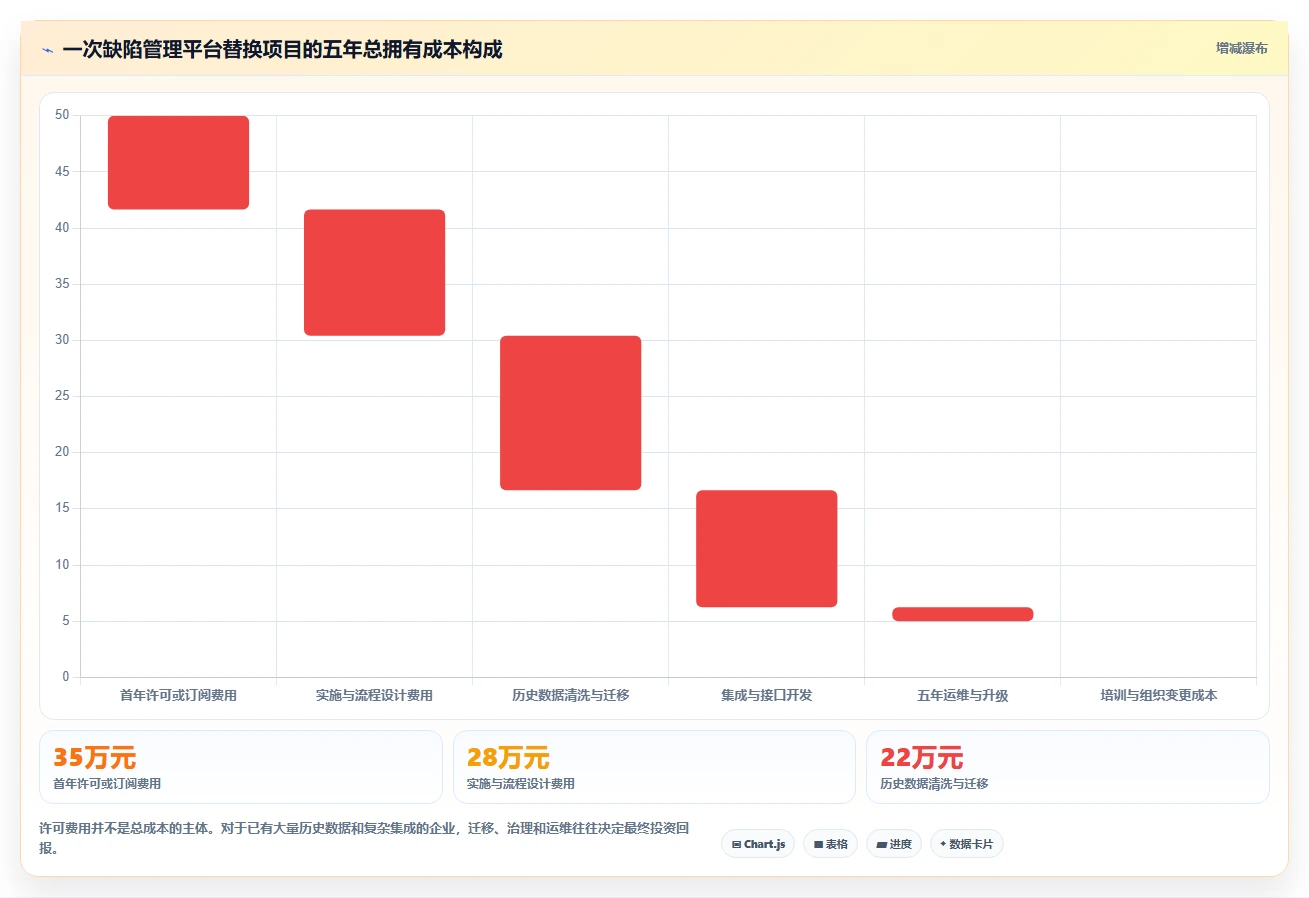
Task: Click the red bar for 历史数据清洗与迁移
Action: [570, 413]
